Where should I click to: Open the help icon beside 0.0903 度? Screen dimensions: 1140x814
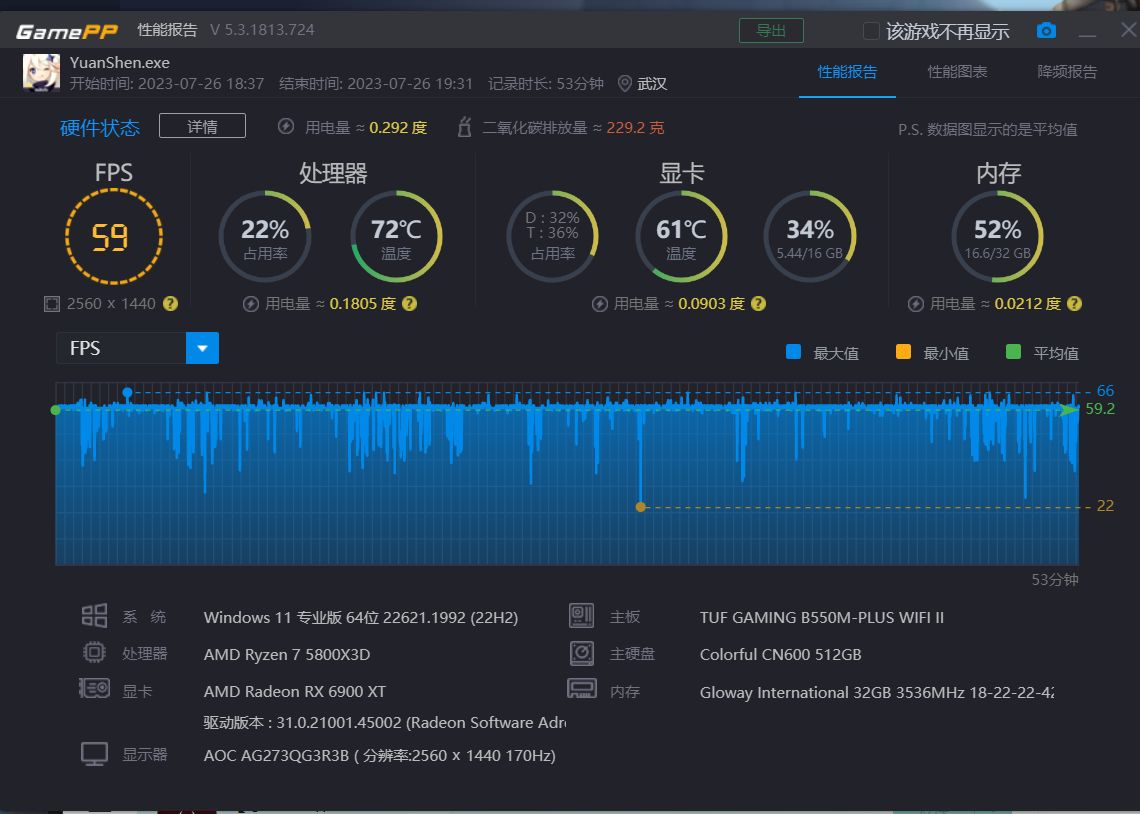[758, 304]
